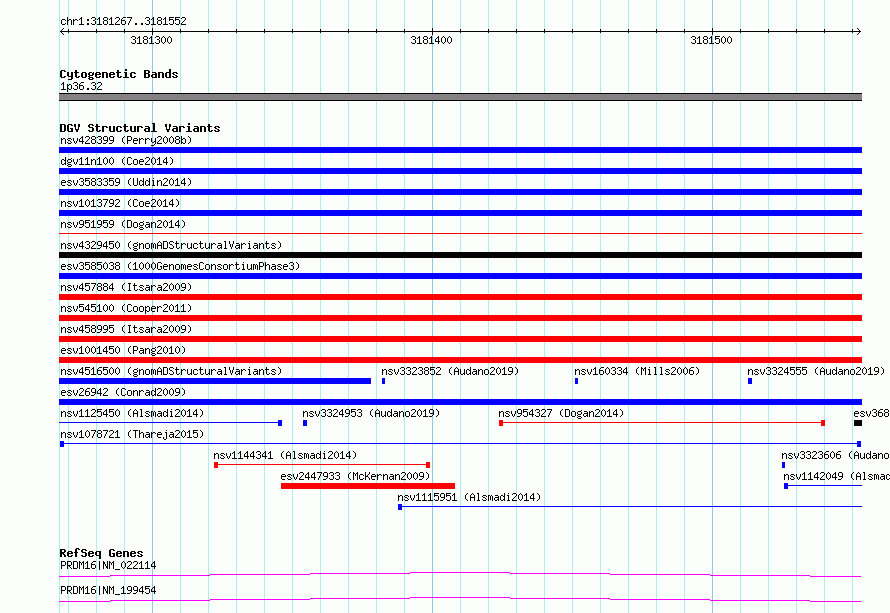Click ruler position 3181500
The height and width of the screenshot is (613, 890).
(x=711, y=40)
